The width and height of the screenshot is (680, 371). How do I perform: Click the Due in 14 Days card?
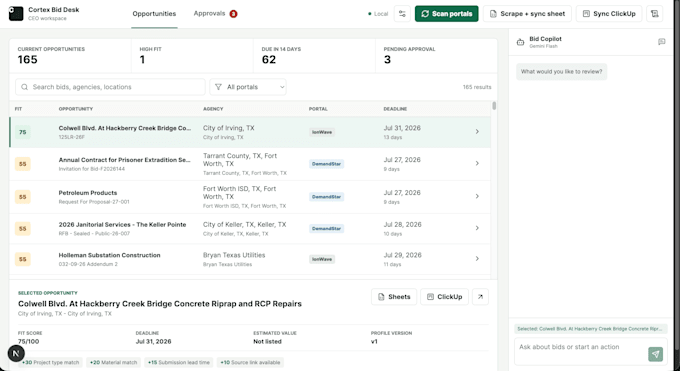coord(314,56)
